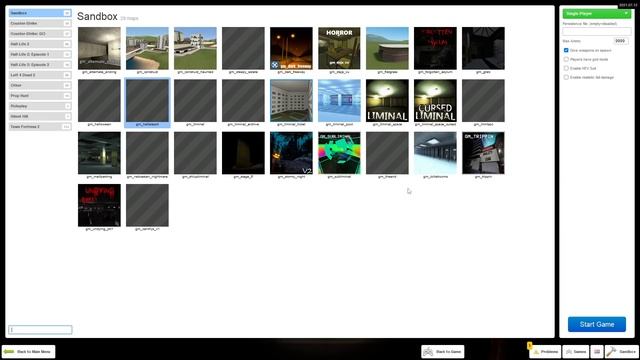Open the Counter-Strike map category
Image resolution: width=640 pixels, height=360 pixels.
[x=40, y=23]
